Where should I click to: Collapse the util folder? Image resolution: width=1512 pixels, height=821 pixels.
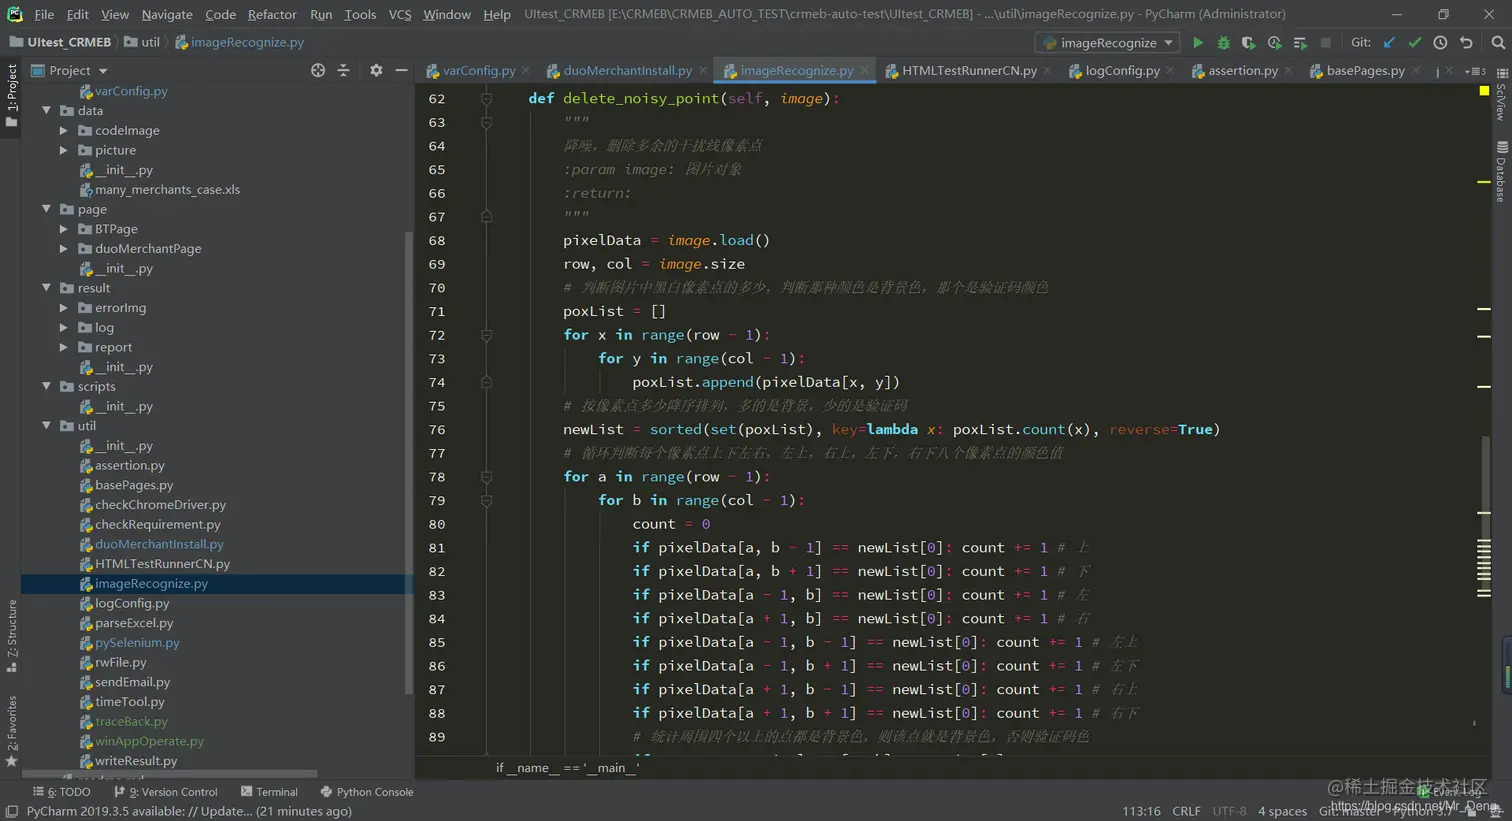(x=47, y=426)
